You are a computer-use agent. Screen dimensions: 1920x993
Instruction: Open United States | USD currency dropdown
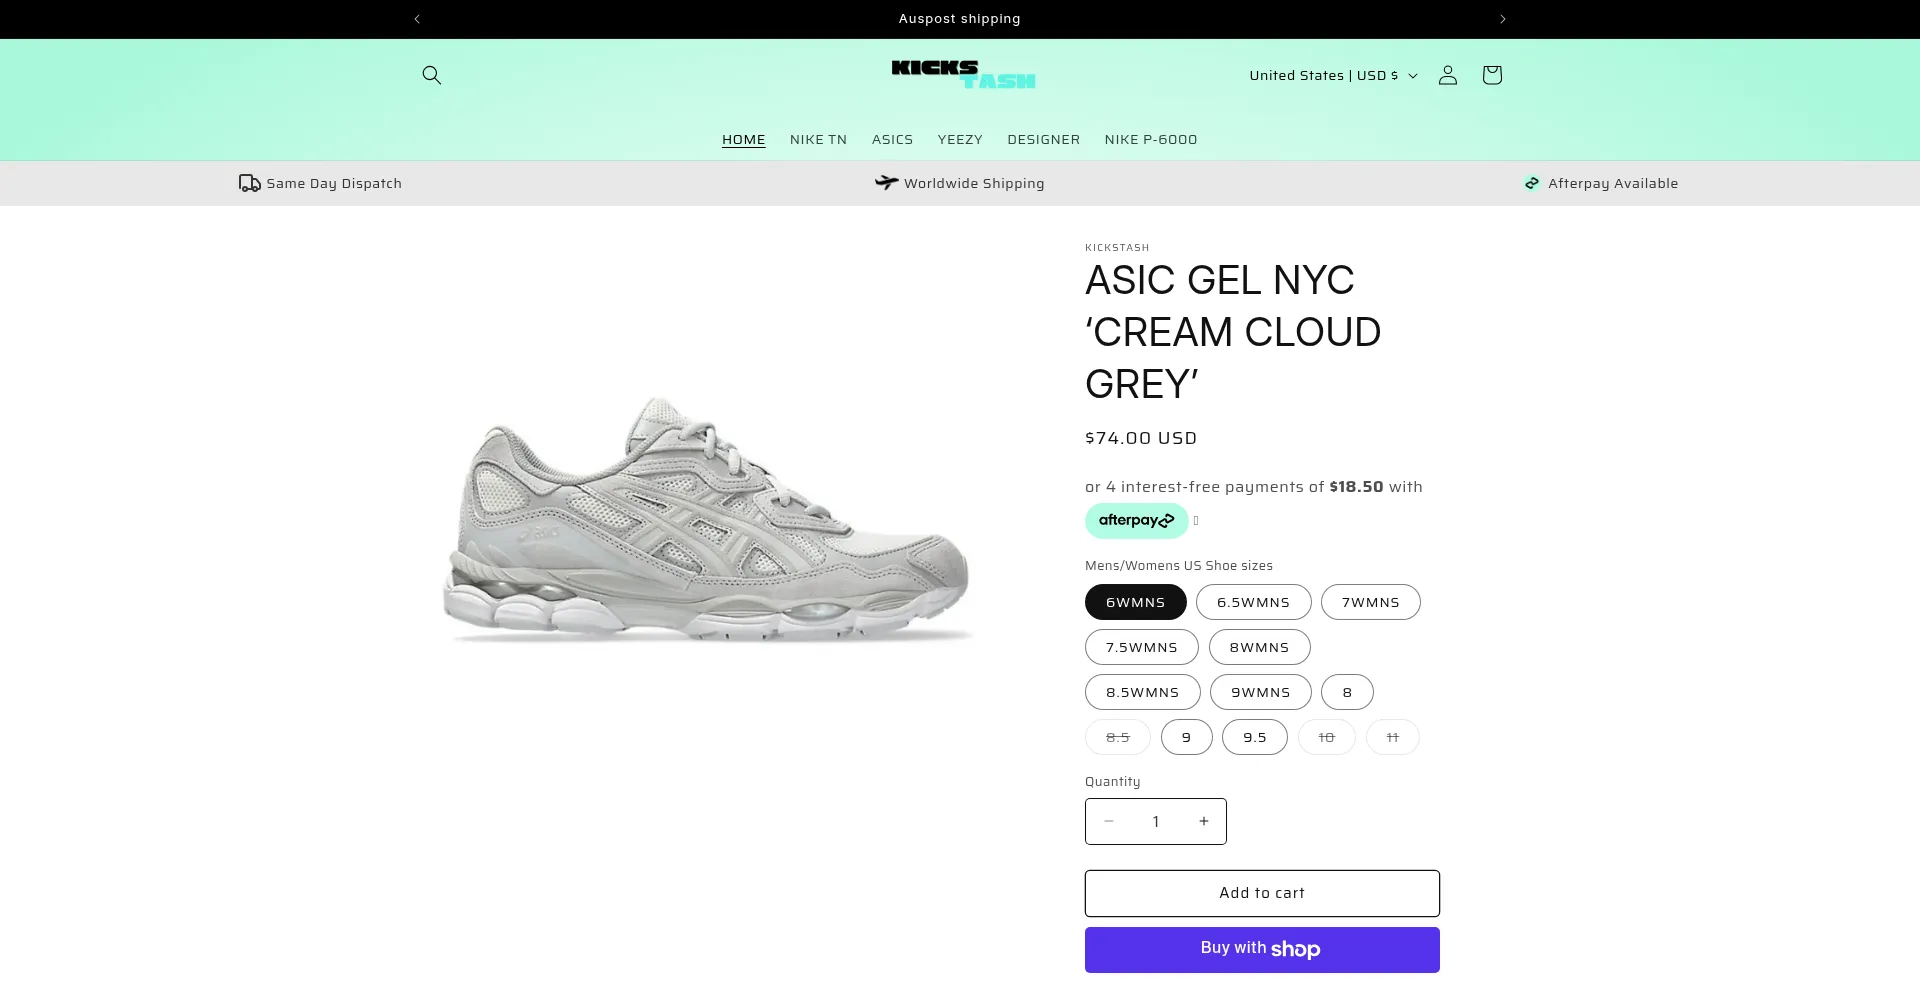(x=1332, y=75)
